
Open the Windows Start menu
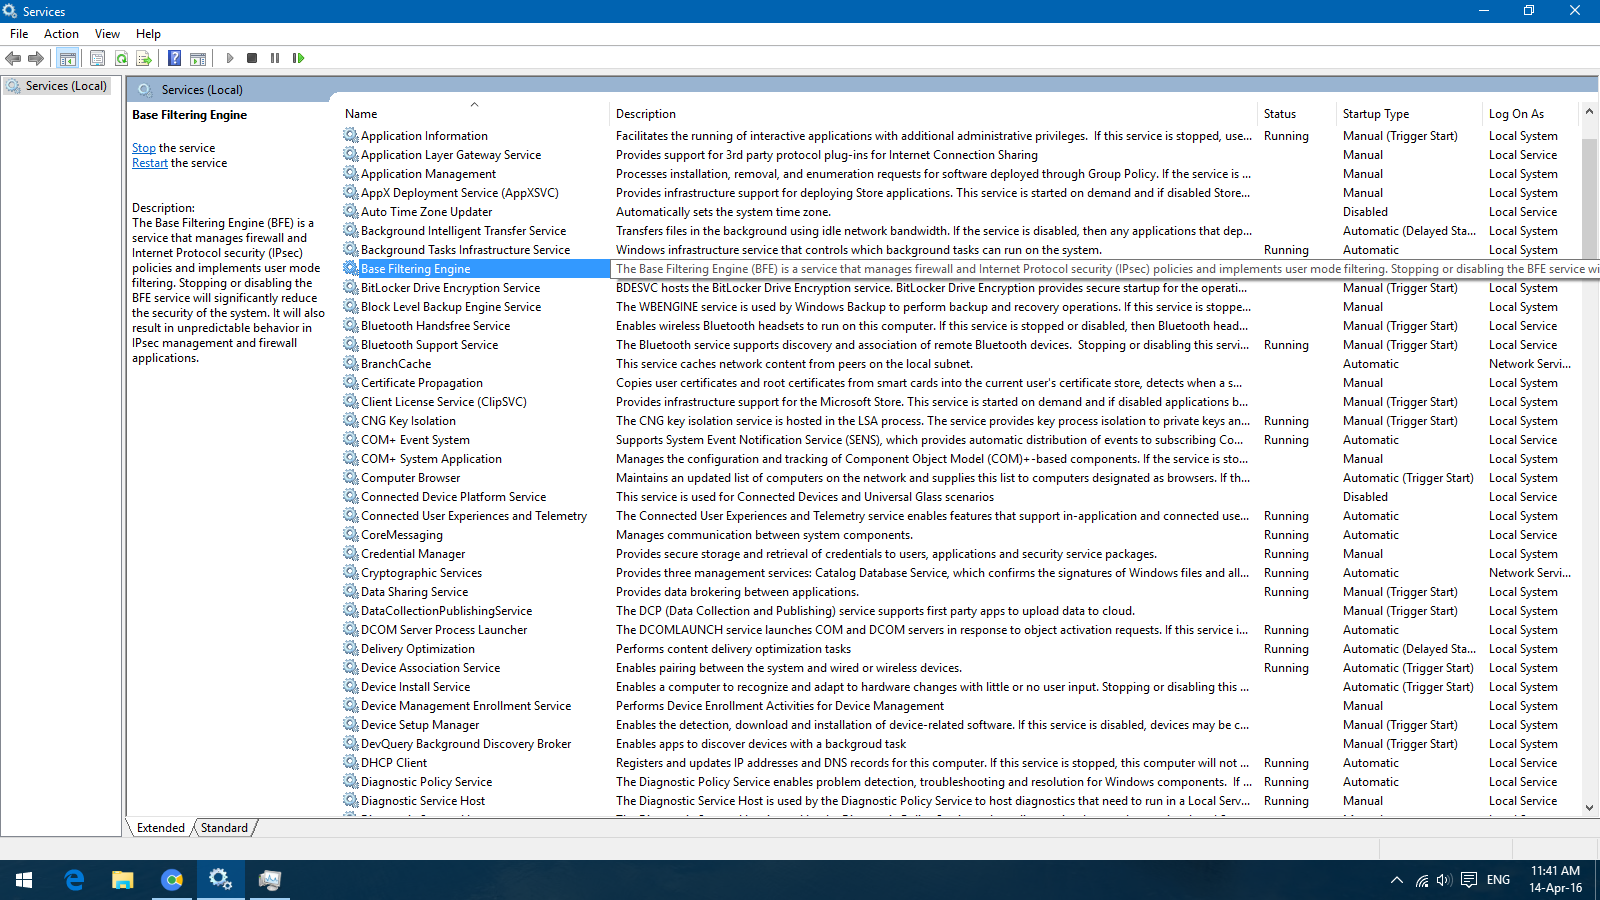coord(24,880)
